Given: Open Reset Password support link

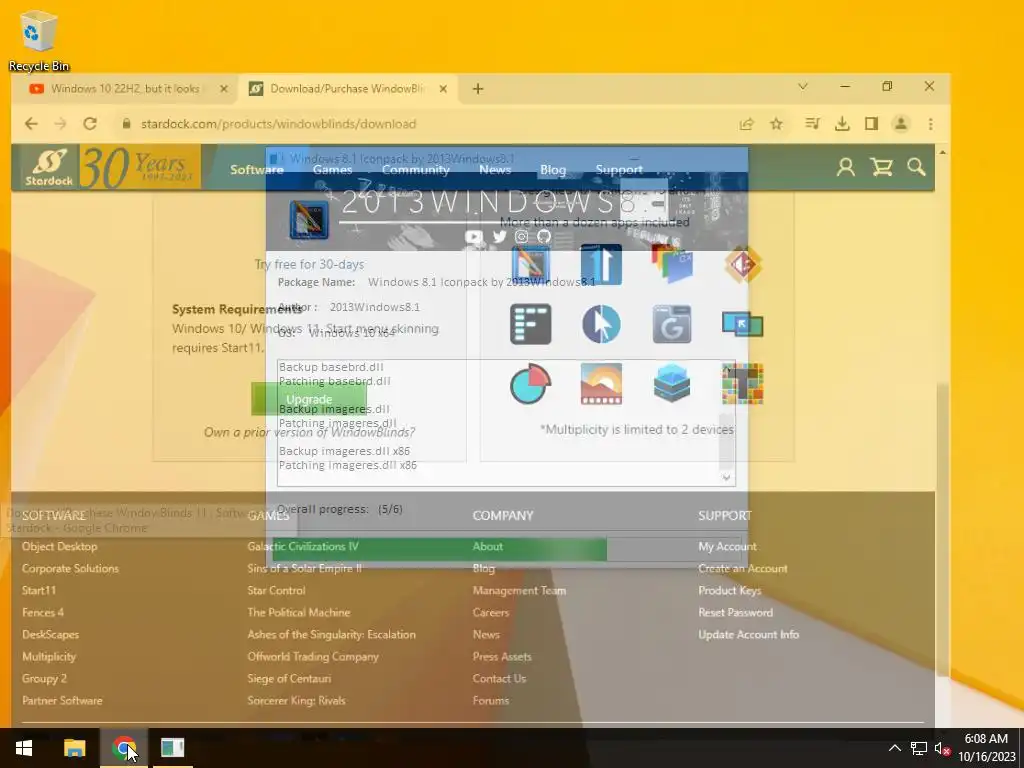Looking at the screenshot, I should (x=735, y=613).
